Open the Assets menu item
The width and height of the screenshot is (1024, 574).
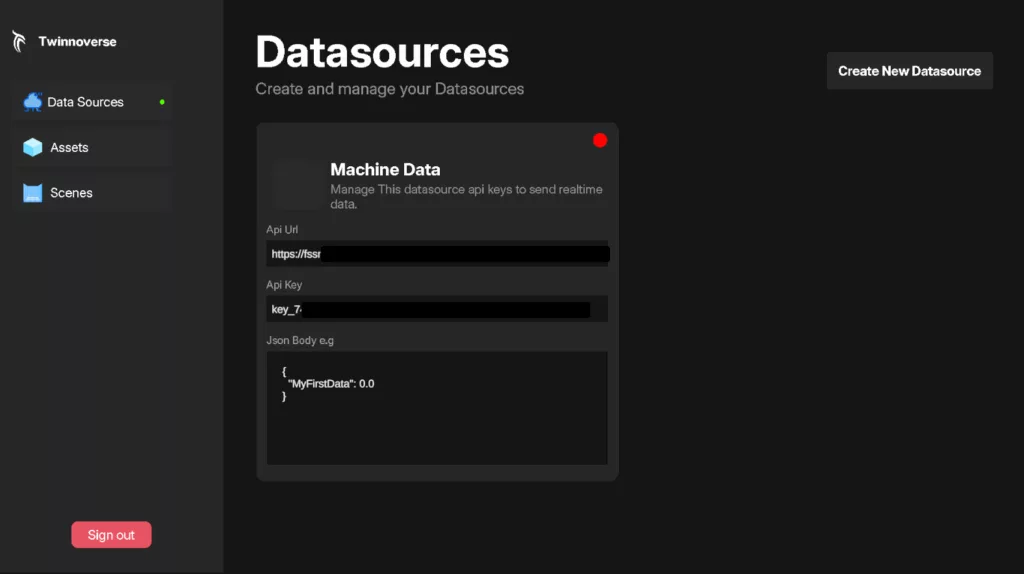(92, 148)
